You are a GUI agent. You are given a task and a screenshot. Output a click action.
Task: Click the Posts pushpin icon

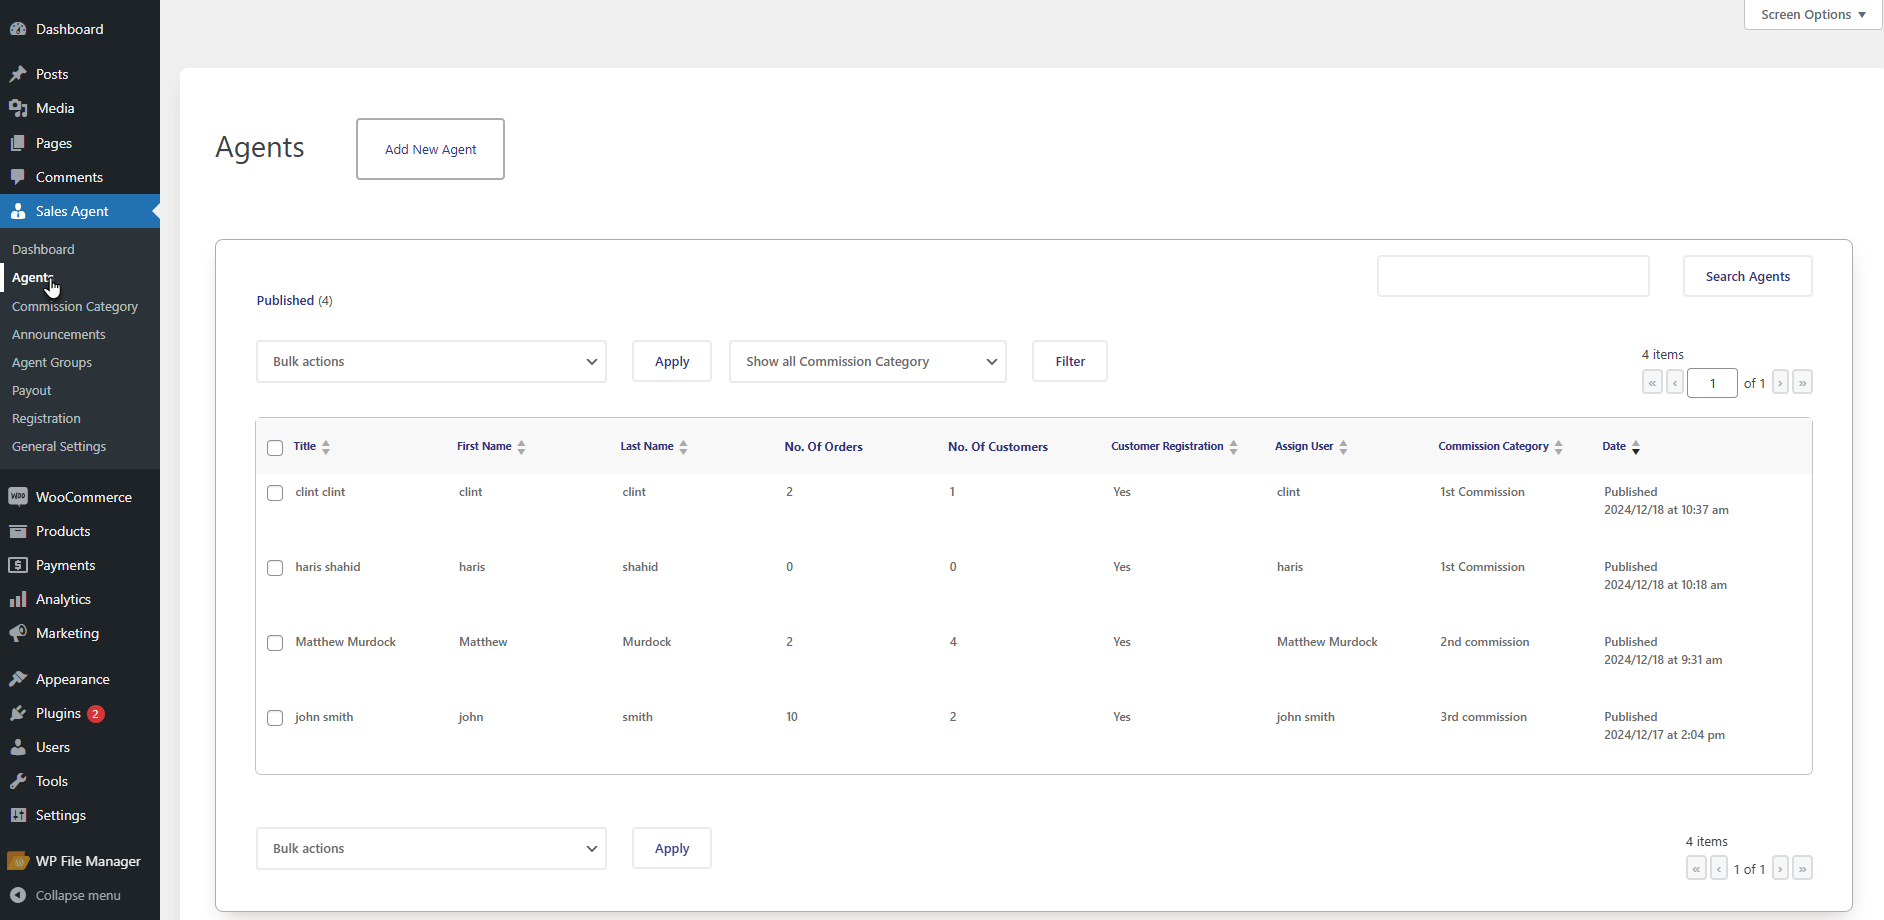(x=18, y=74)
